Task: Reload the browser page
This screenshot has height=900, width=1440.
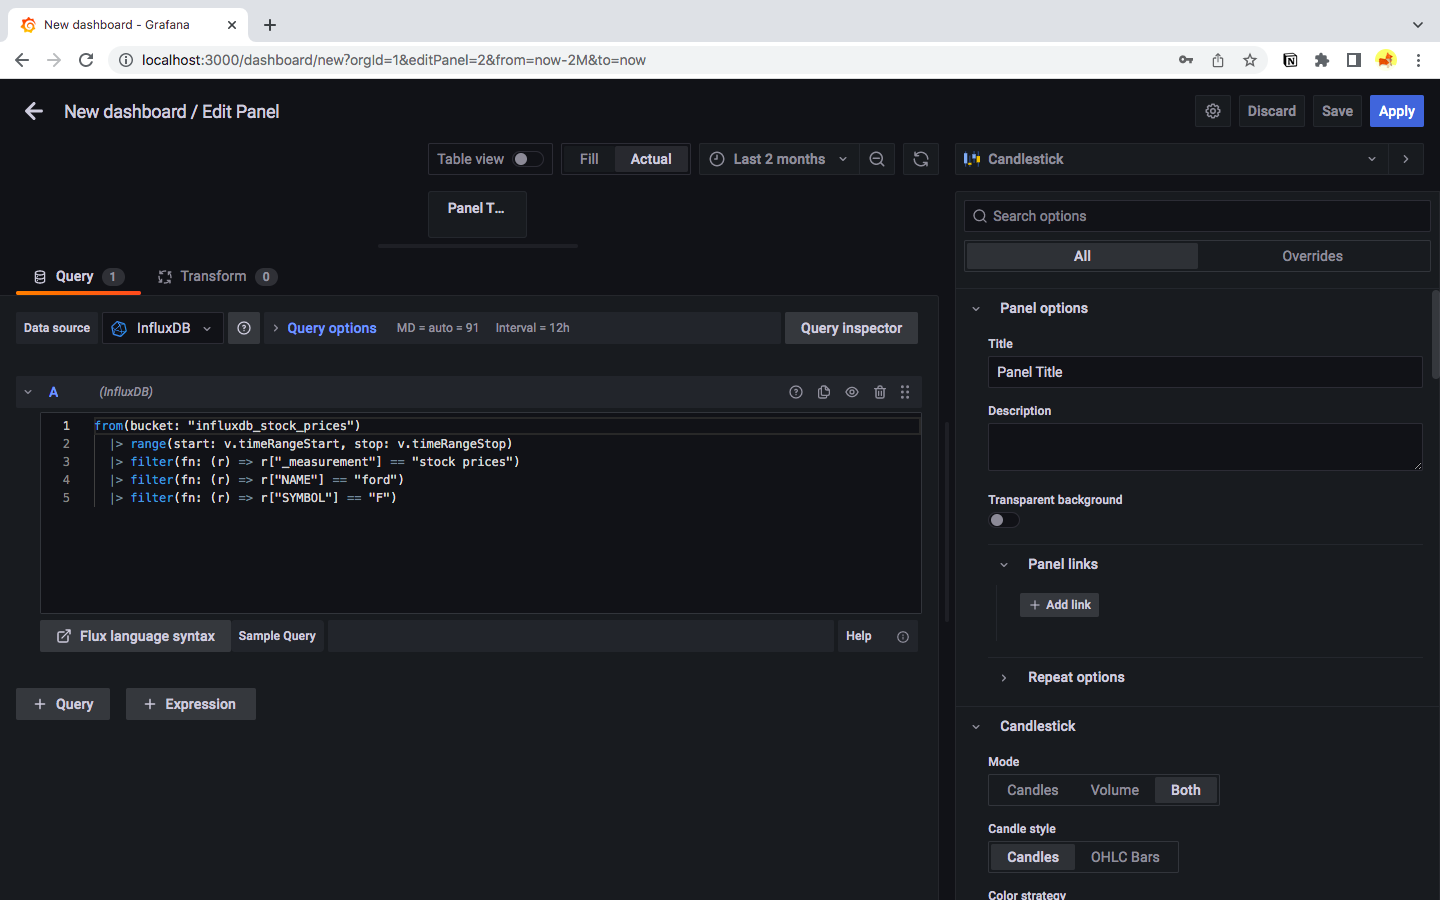Action: [86, 60]
